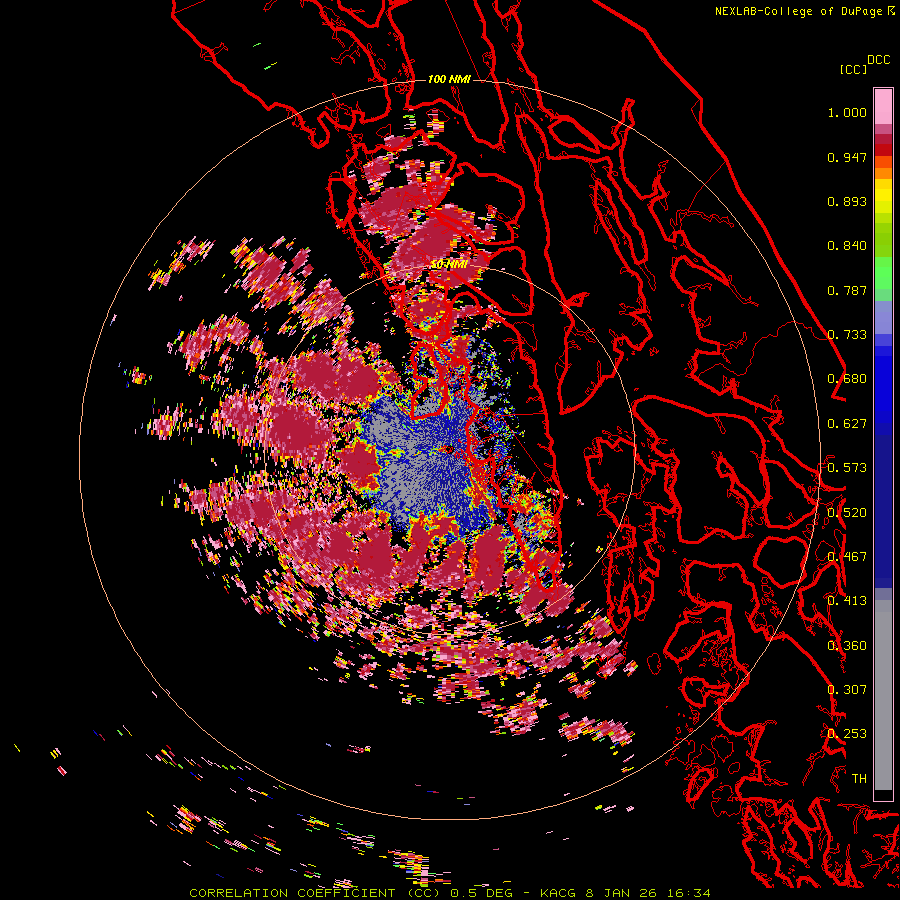
Task: Click the 0.467 color scale value
Action: pyautogui.click(x=847, y=557)
